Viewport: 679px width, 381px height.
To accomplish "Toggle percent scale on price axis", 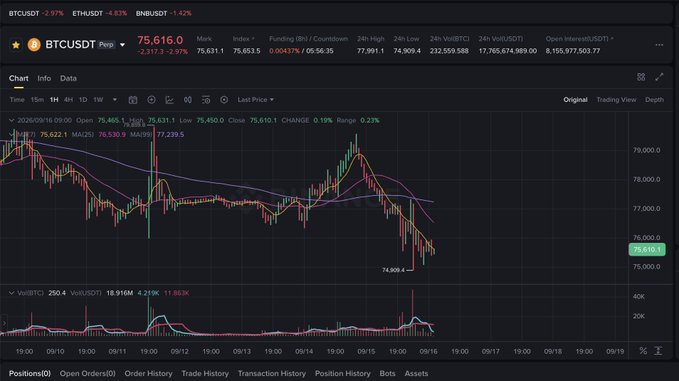I will click(643, 351).
